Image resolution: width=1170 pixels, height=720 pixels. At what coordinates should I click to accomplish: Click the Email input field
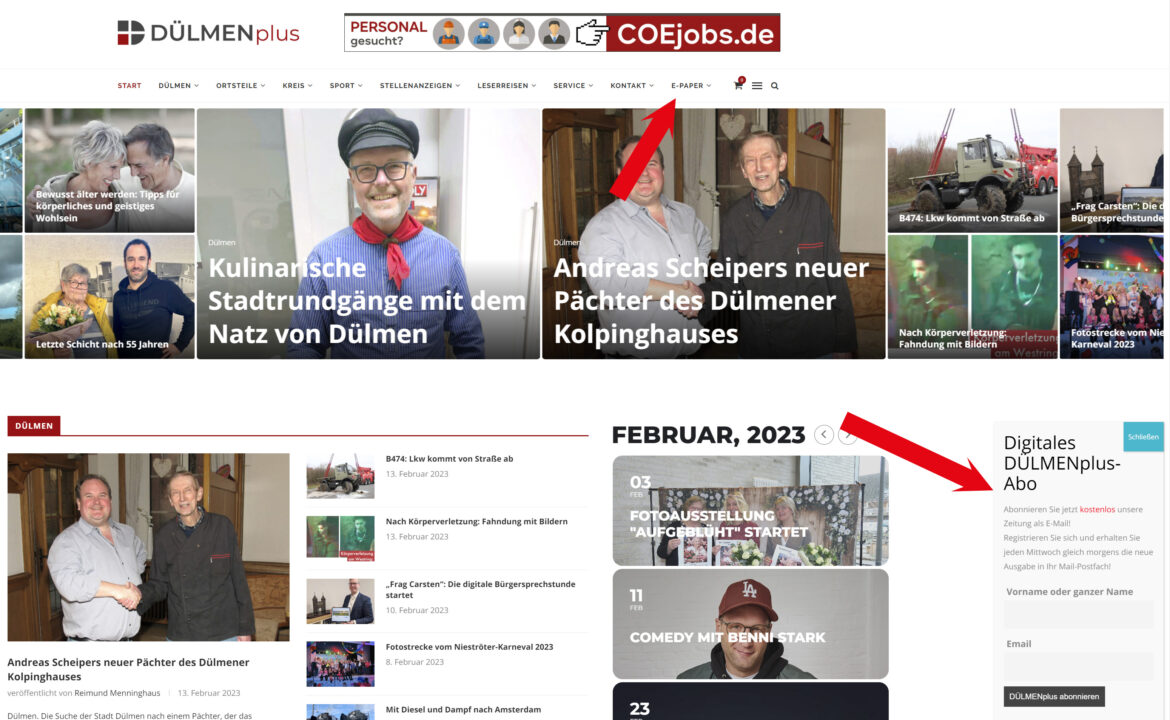click(1078, 666)
